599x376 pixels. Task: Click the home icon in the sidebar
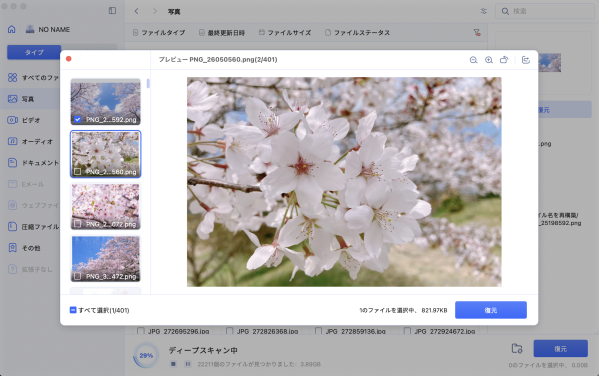[11, 29]
